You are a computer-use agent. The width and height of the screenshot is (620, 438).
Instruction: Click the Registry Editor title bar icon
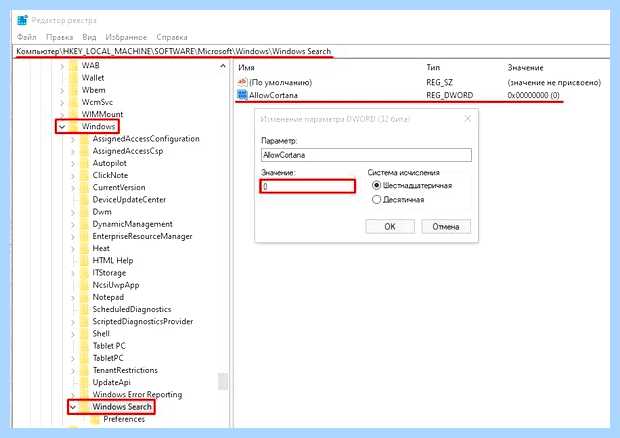[x=23, y=20]
